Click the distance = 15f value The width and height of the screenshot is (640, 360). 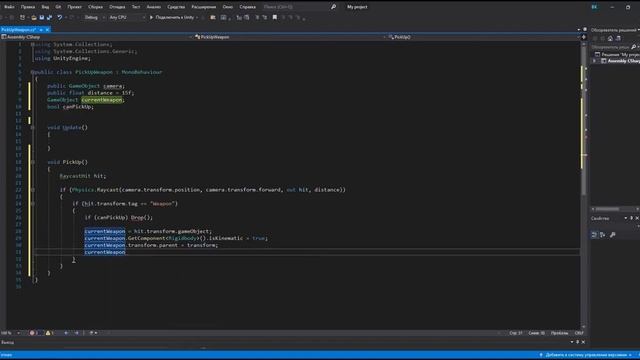tap(111, 93)
